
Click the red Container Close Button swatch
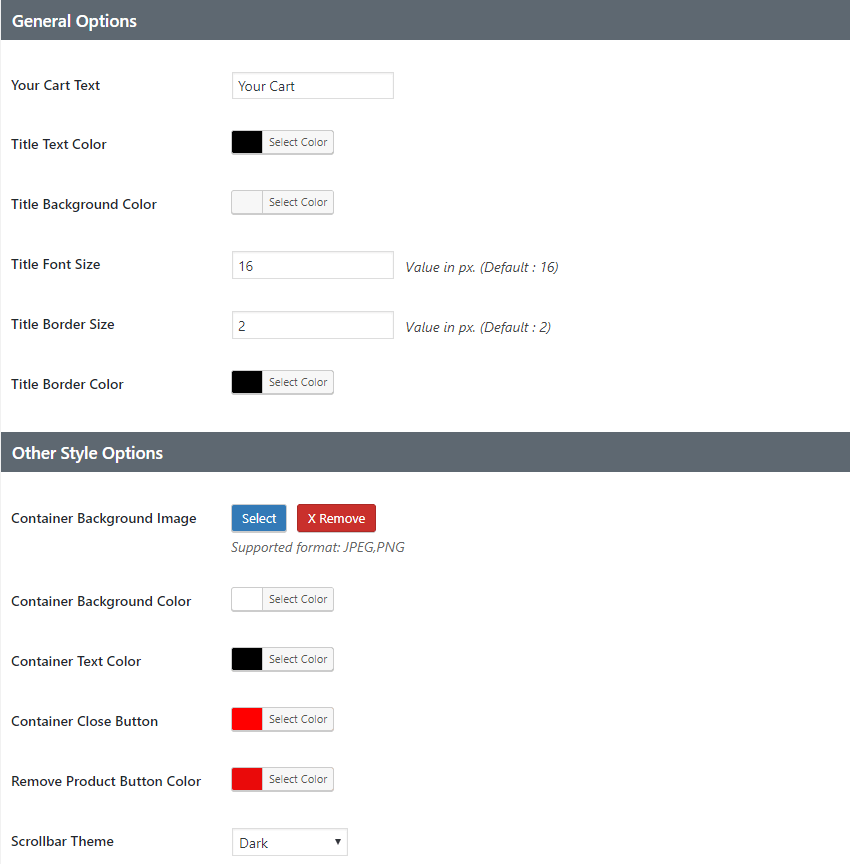pyautogui.click(x=247, y=719)
